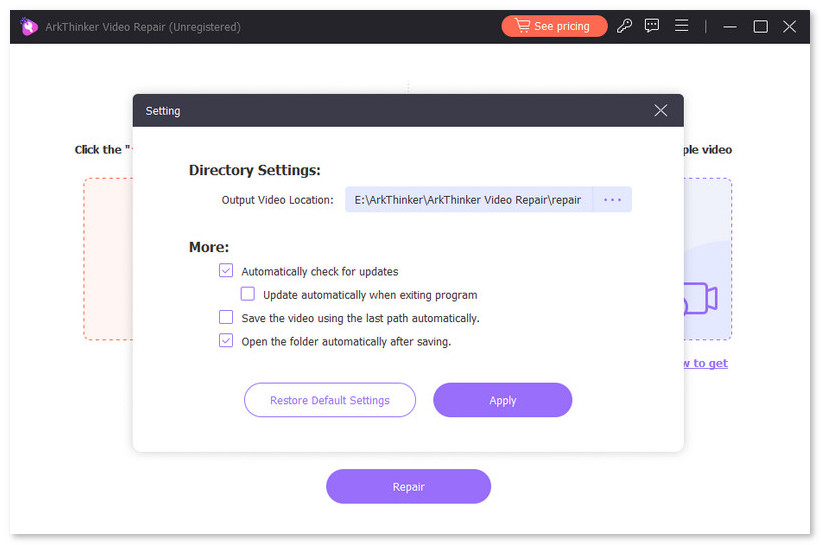Browse output folder with the three-dots button
821x545 pixels.
coord(612,199)
